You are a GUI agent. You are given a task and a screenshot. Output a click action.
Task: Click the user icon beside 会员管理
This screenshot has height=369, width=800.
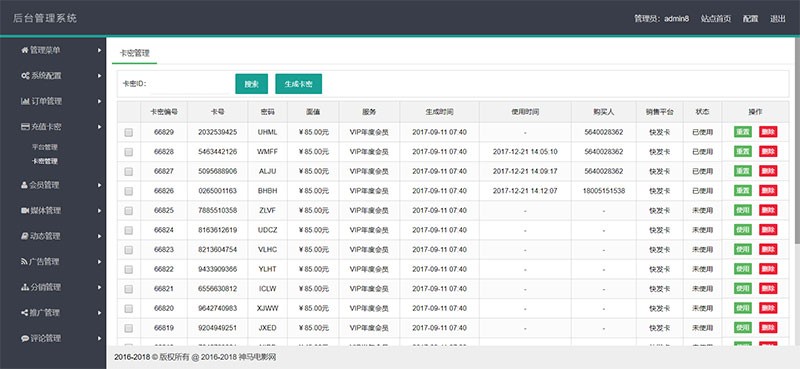pyautogui.click(x=24, y=185)
